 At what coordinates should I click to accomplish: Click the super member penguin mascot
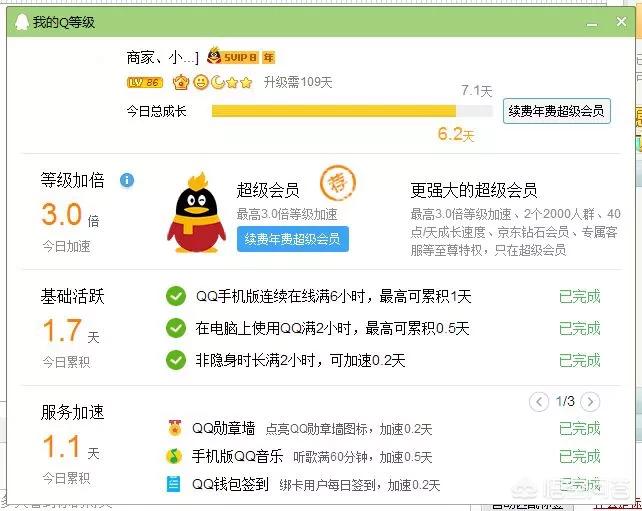coord(197,213)
